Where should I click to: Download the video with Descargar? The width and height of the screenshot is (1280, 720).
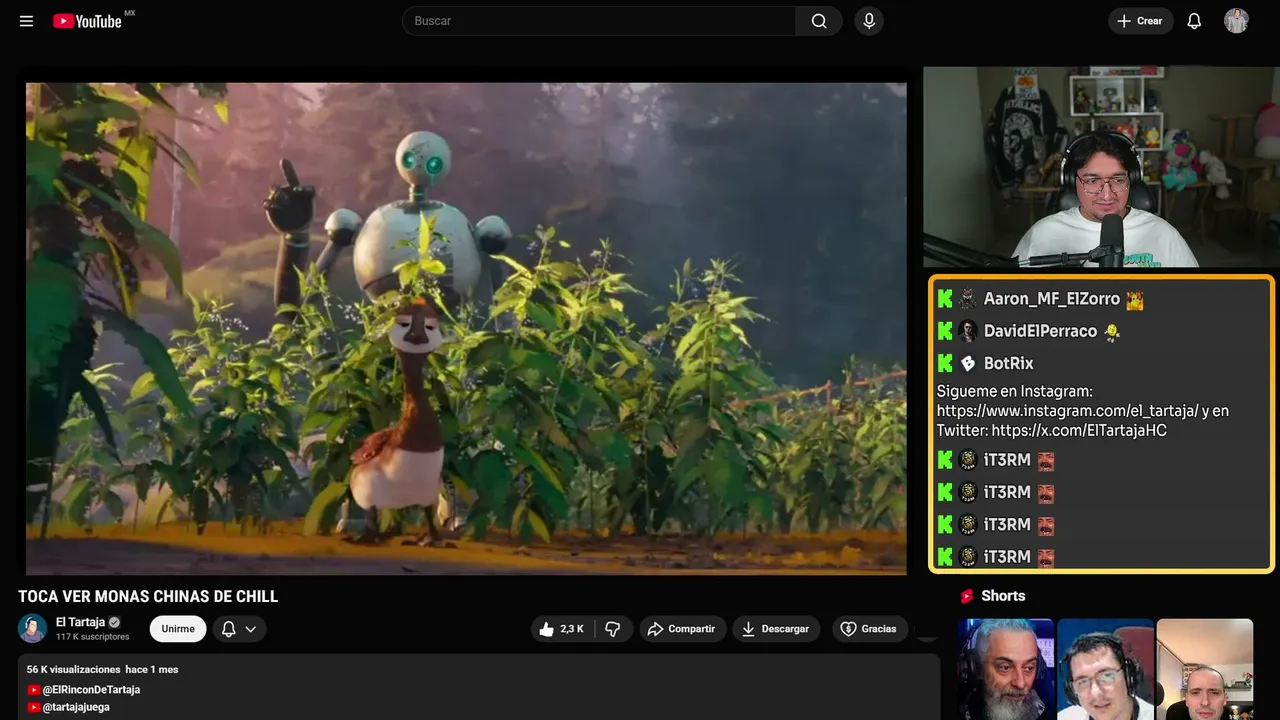[776, 629]
